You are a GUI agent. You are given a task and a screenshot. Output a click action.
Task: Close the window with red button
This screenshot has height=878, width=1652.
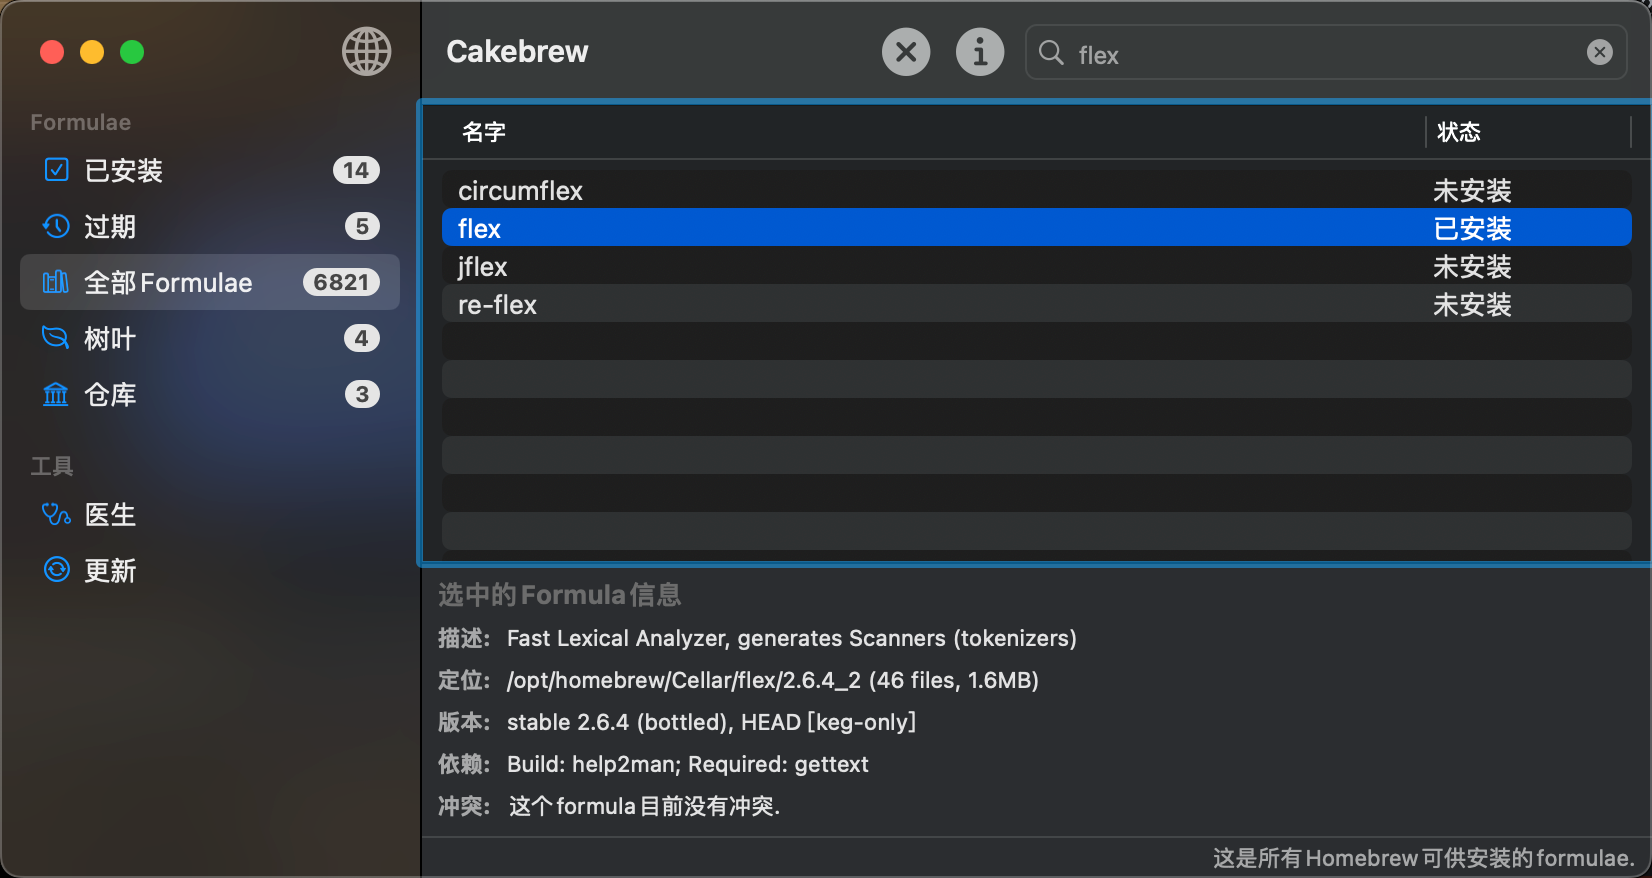(x=52, y=52)
